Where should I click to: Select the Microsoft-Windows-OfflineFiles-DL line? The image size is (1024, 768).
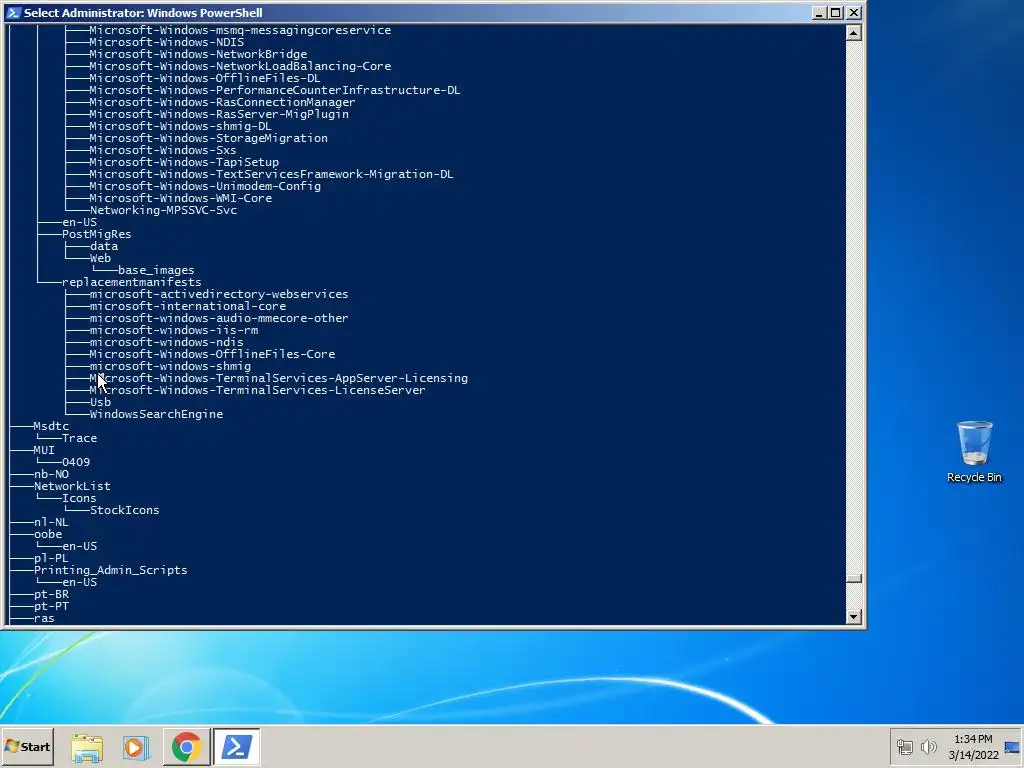pyautogui.click(x=204, y=78)
